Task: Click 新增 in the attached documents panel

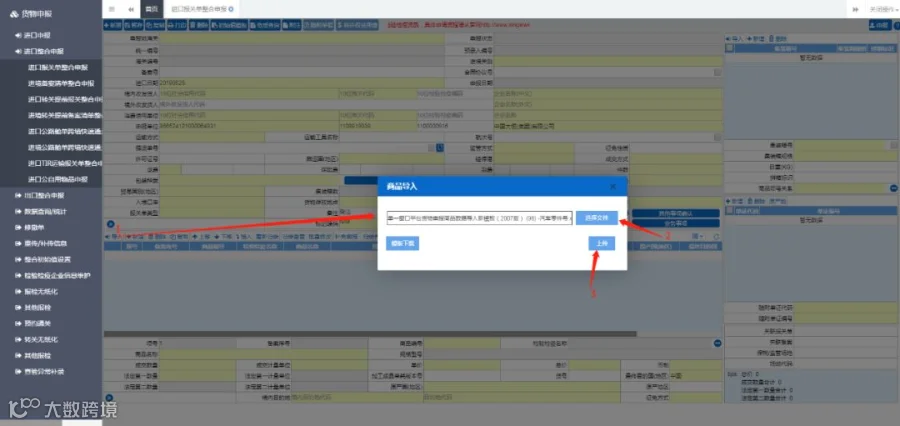Action: (735, 201)
